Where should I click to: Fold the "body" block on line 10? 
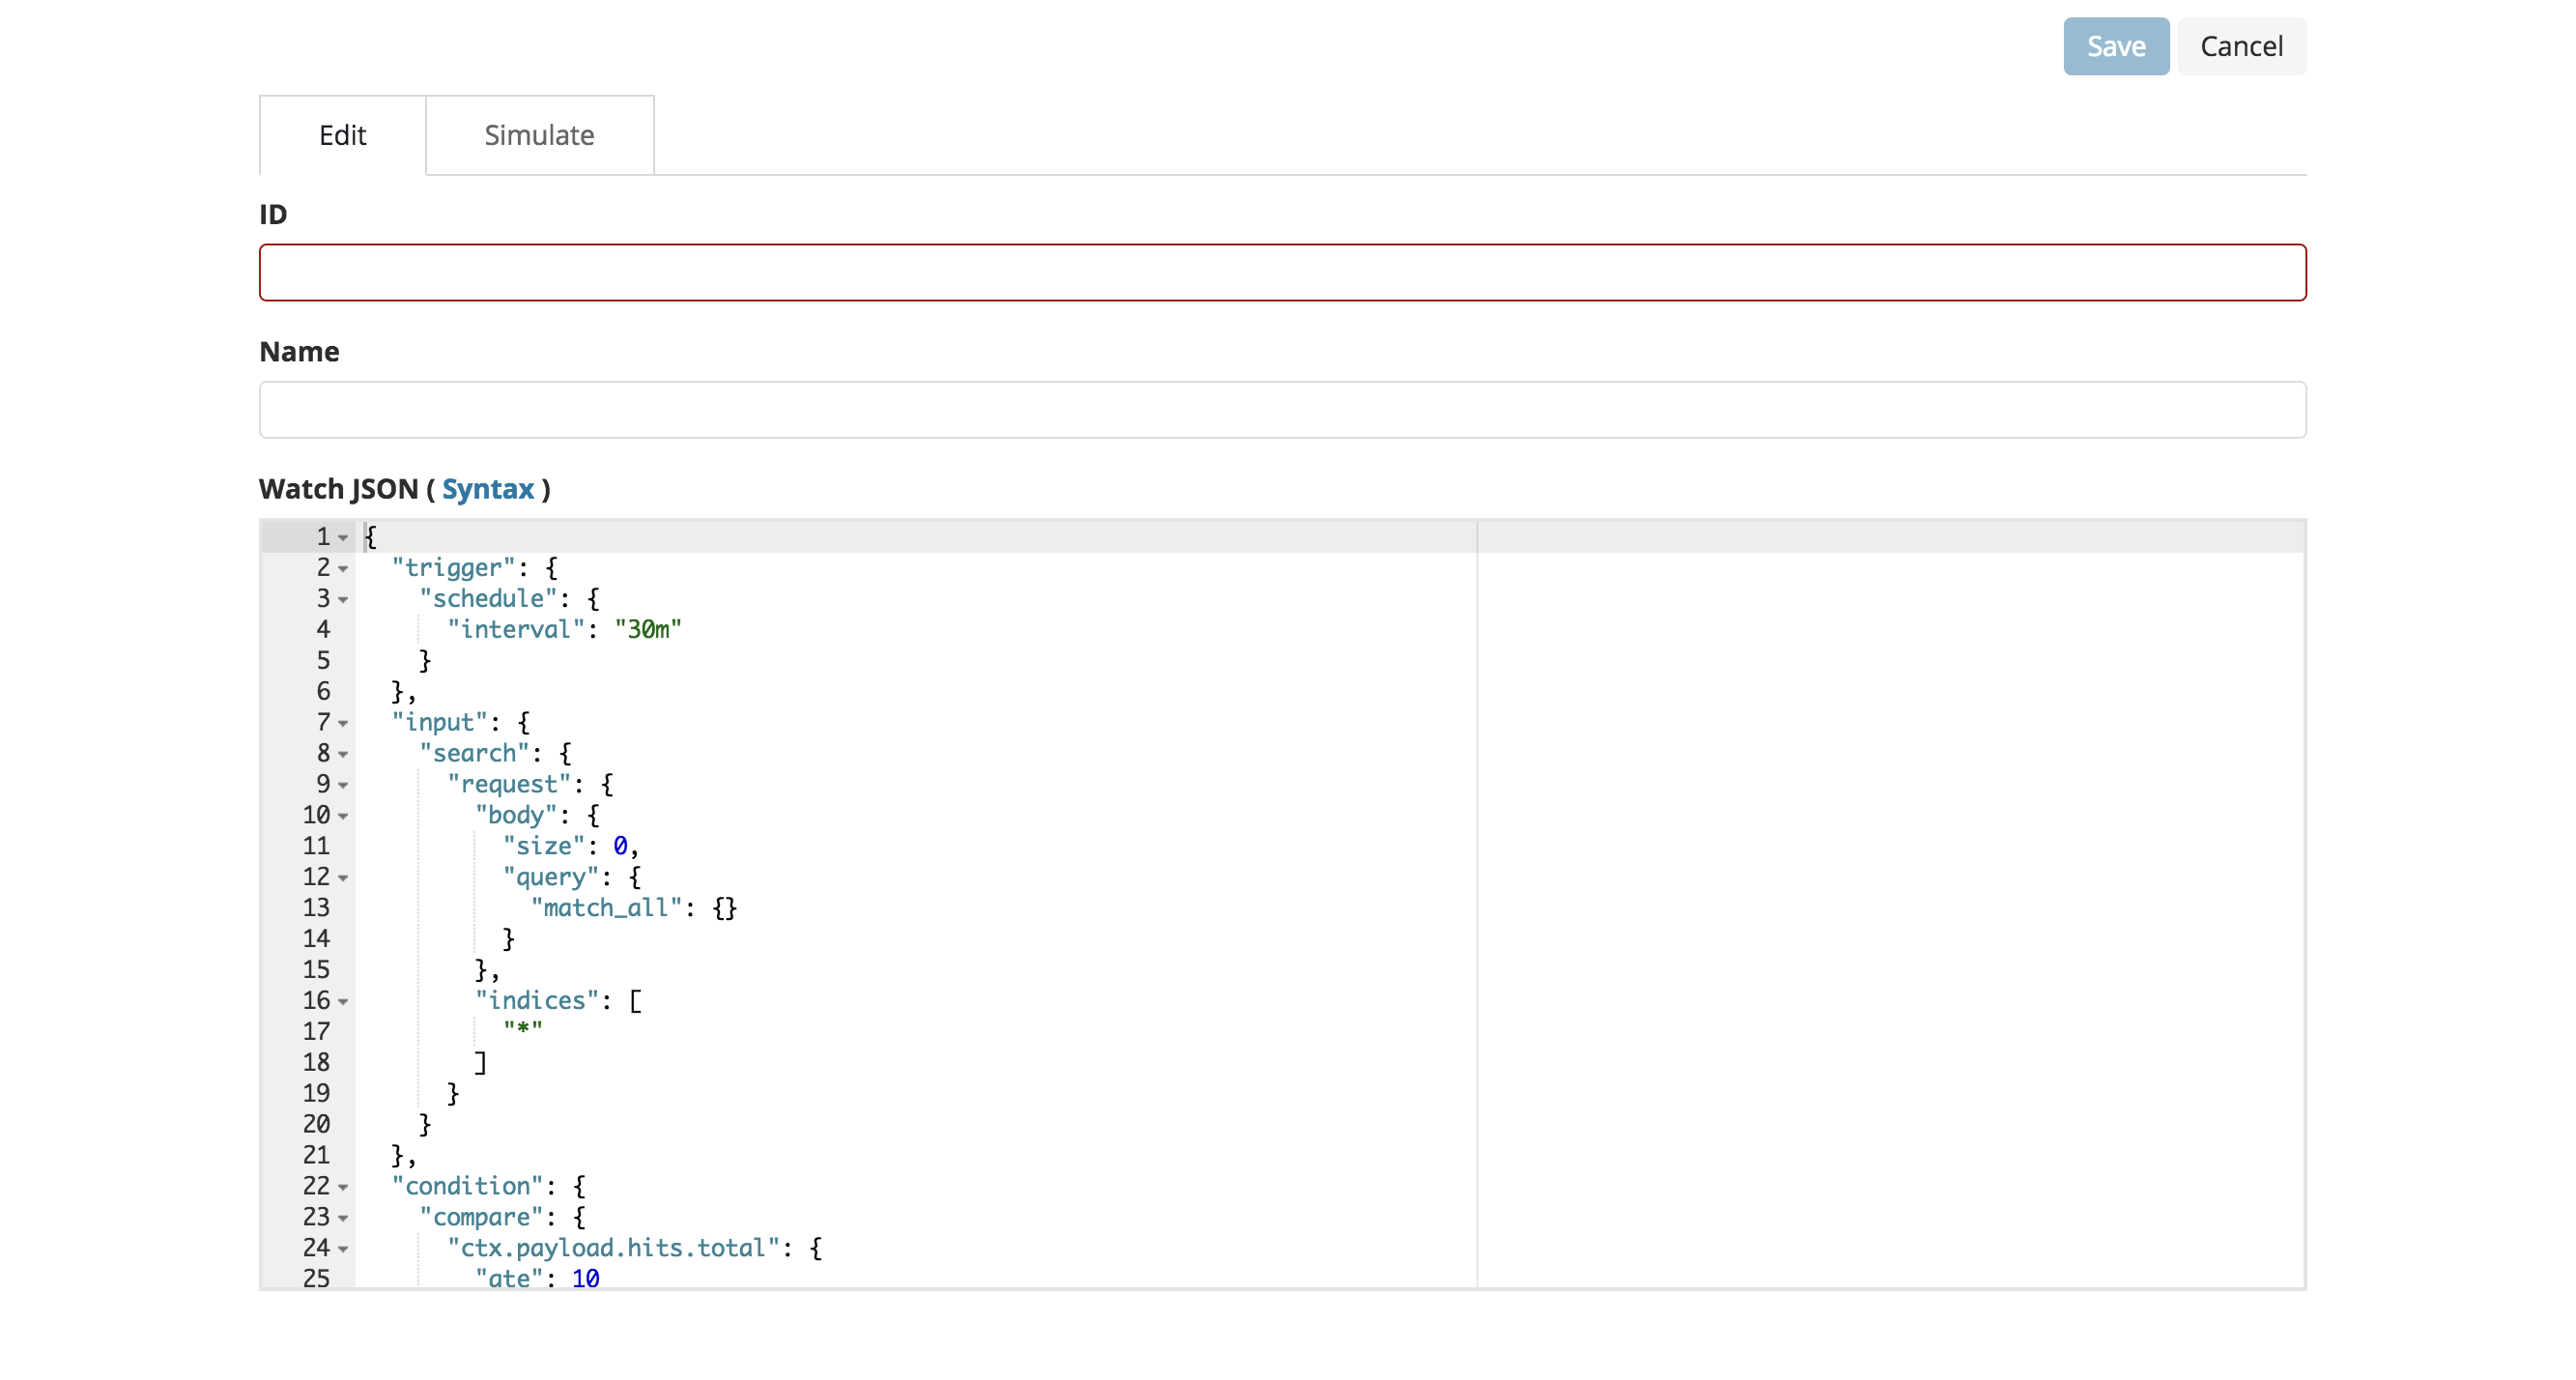click(343, 816)
